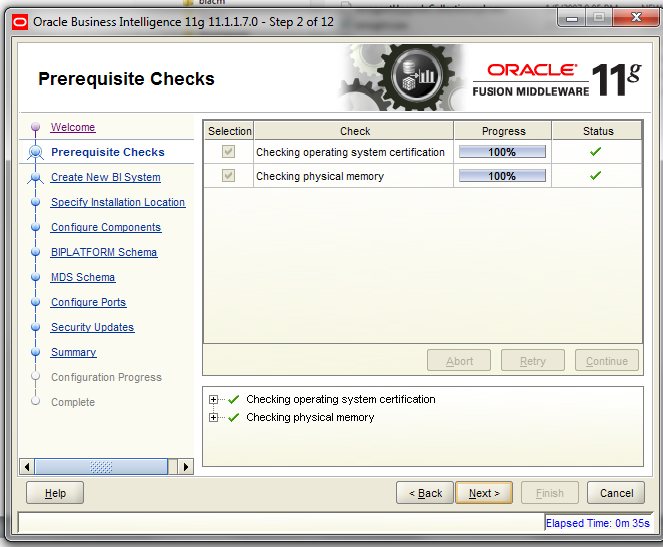Click green status checkmark for operating system certification
Image resolution: width=663 pixels, height=547 pixels.
595,151
